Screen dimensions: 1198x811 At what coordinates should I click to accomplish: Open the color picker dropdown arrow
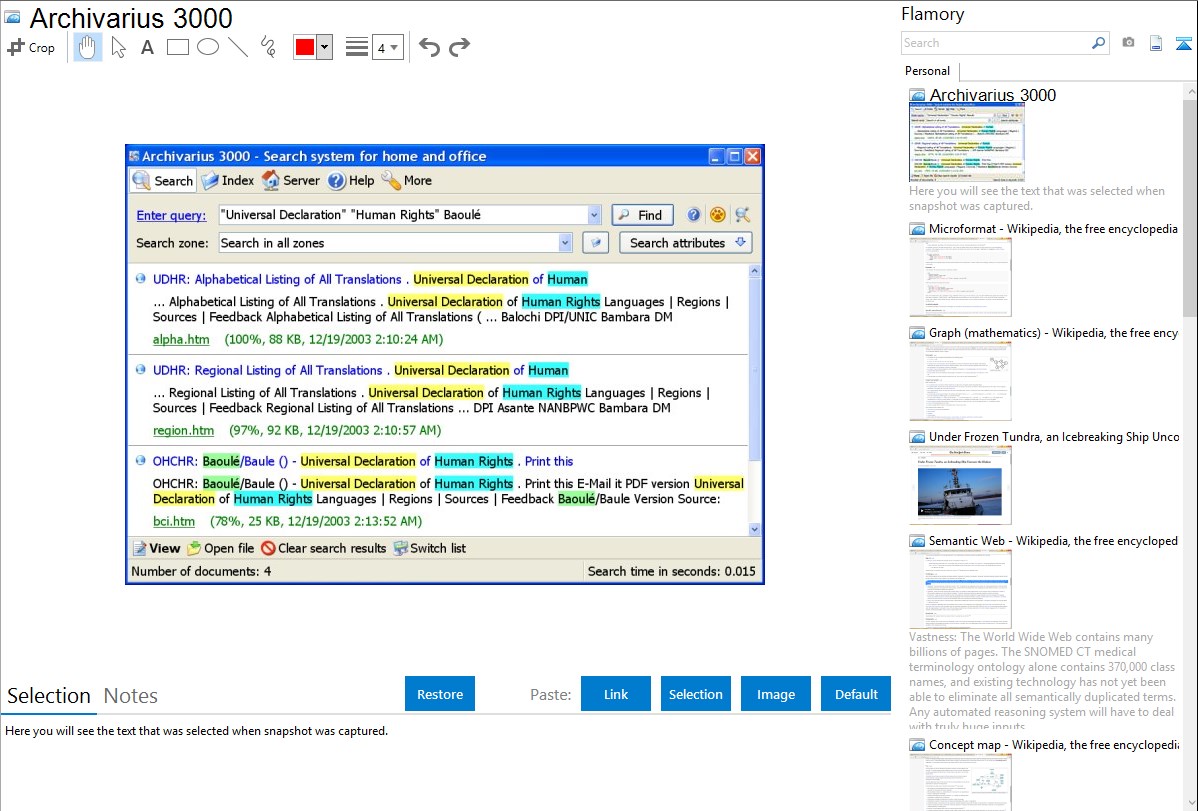(x=324, y=47)
